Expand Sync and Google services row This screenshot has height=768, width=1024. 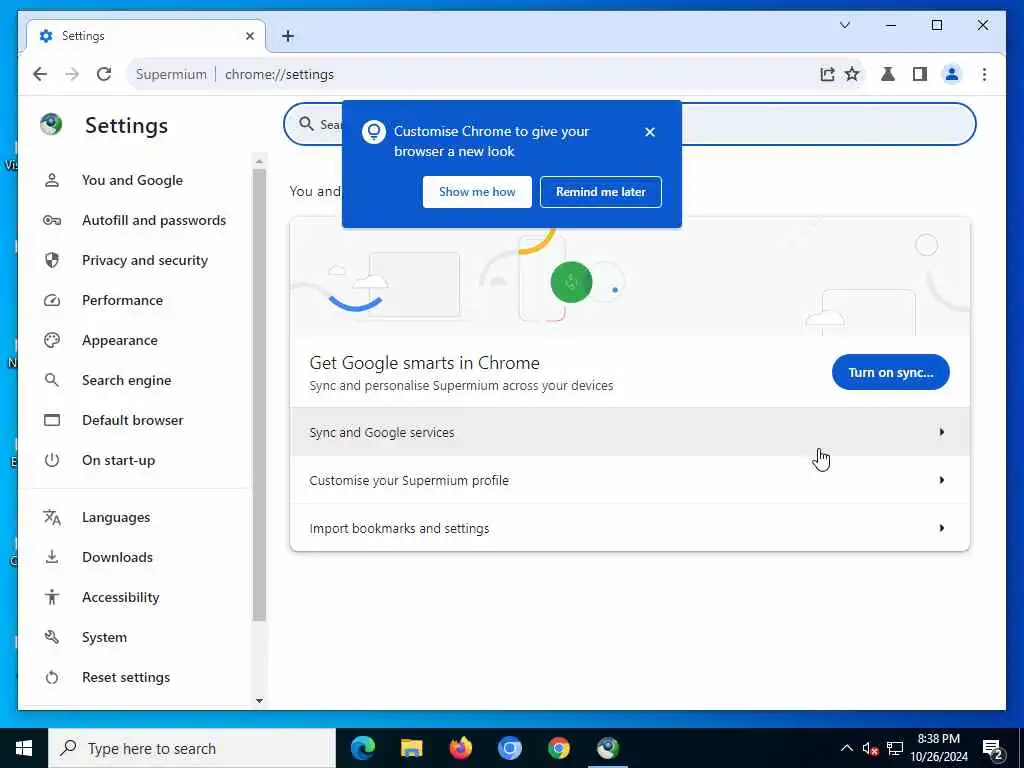(630, 432)
